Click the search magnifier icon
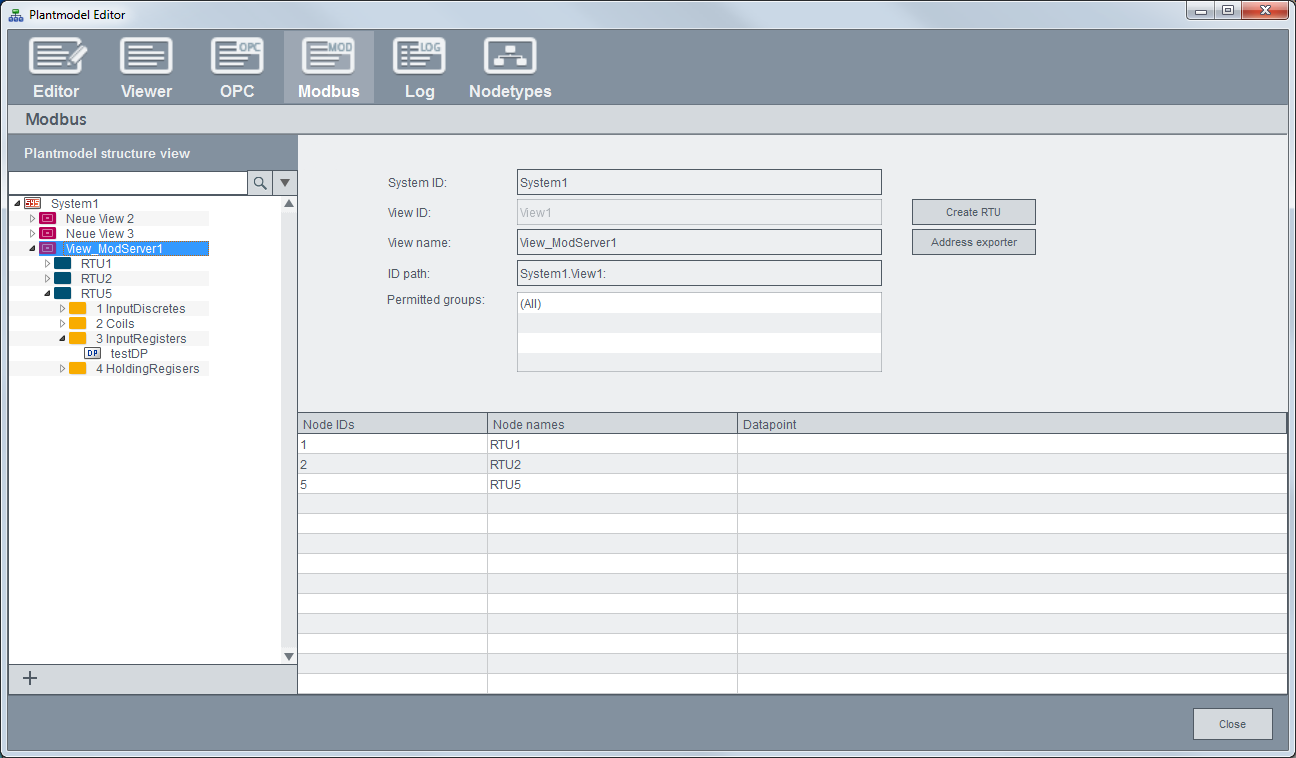 (x=260, y=183)
